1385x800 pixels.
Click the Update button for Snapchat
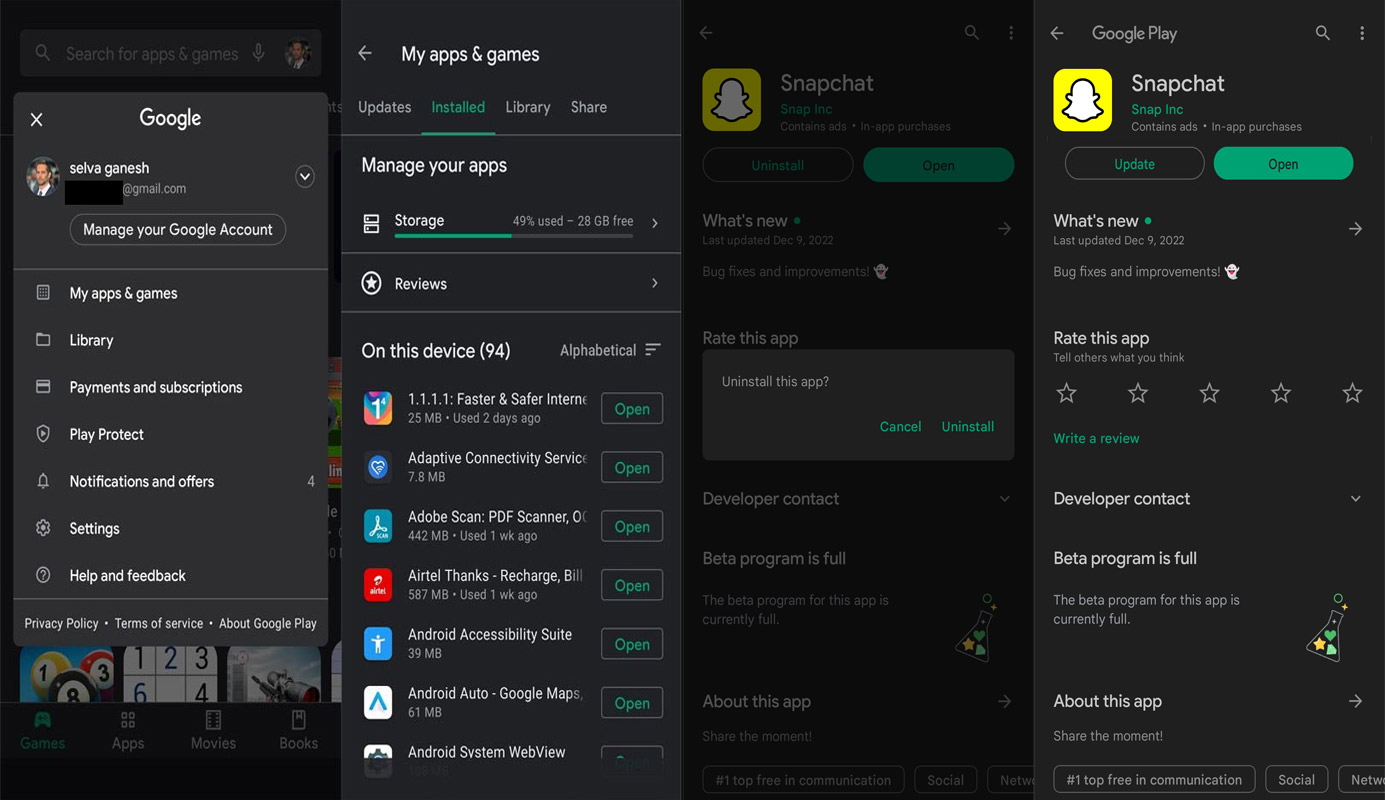click(x=1135, y=164)
